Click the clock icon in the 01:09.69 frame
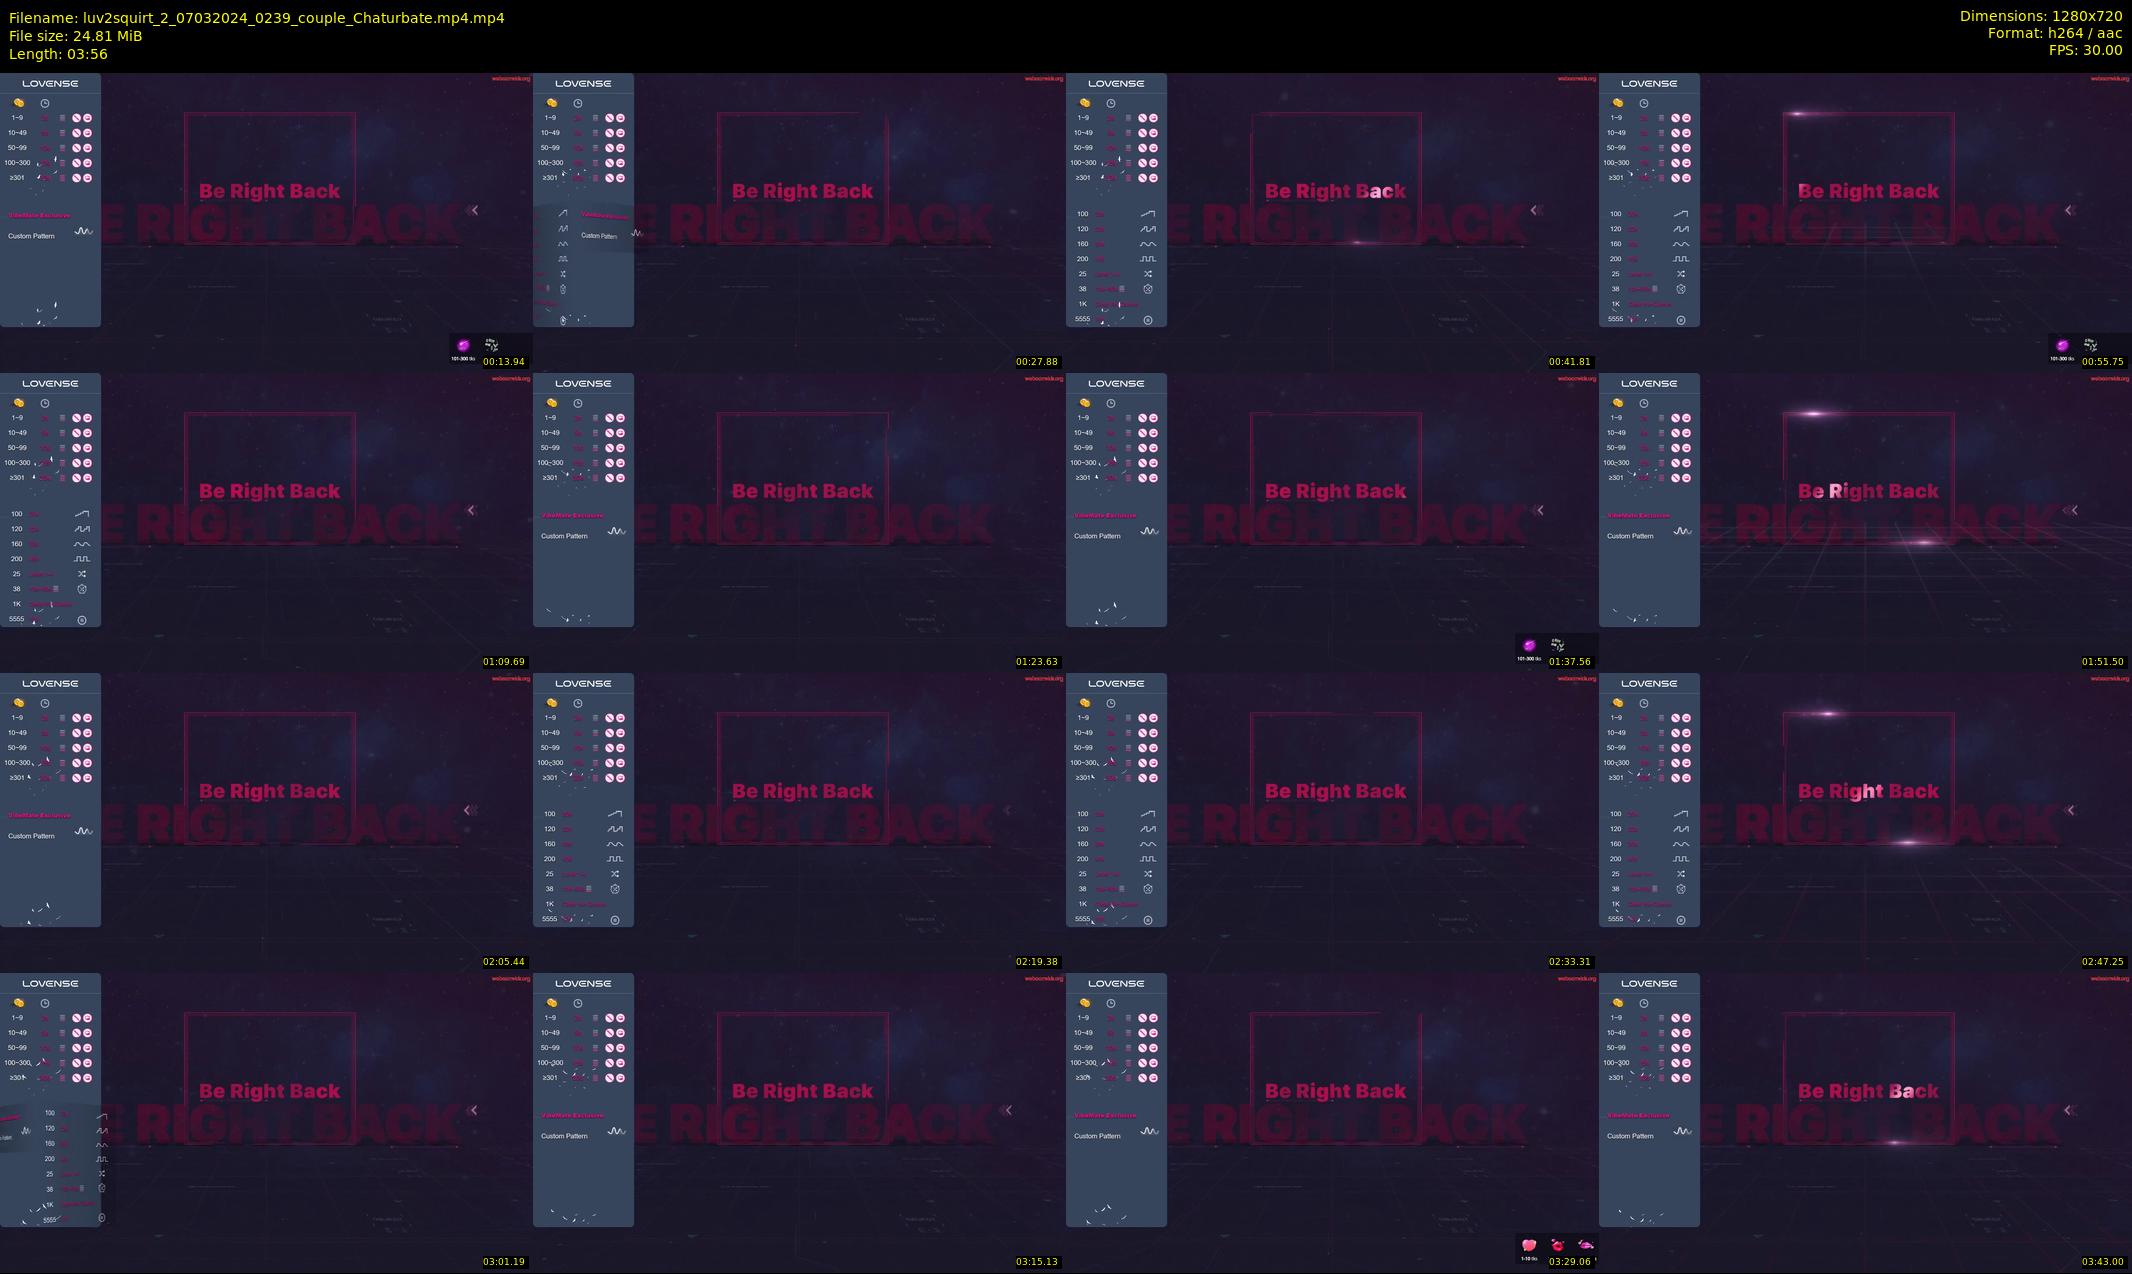The height and width of the screenshot is (1274, 2132). (x=45, y=403)
